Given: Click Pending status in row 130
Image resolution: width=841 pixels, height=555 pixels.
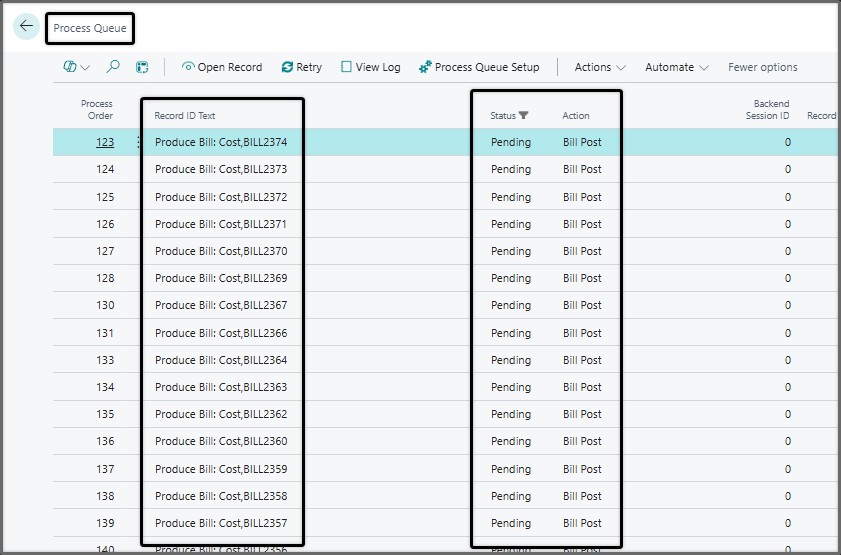Looking at the screenshot, I should click(511, 305).
